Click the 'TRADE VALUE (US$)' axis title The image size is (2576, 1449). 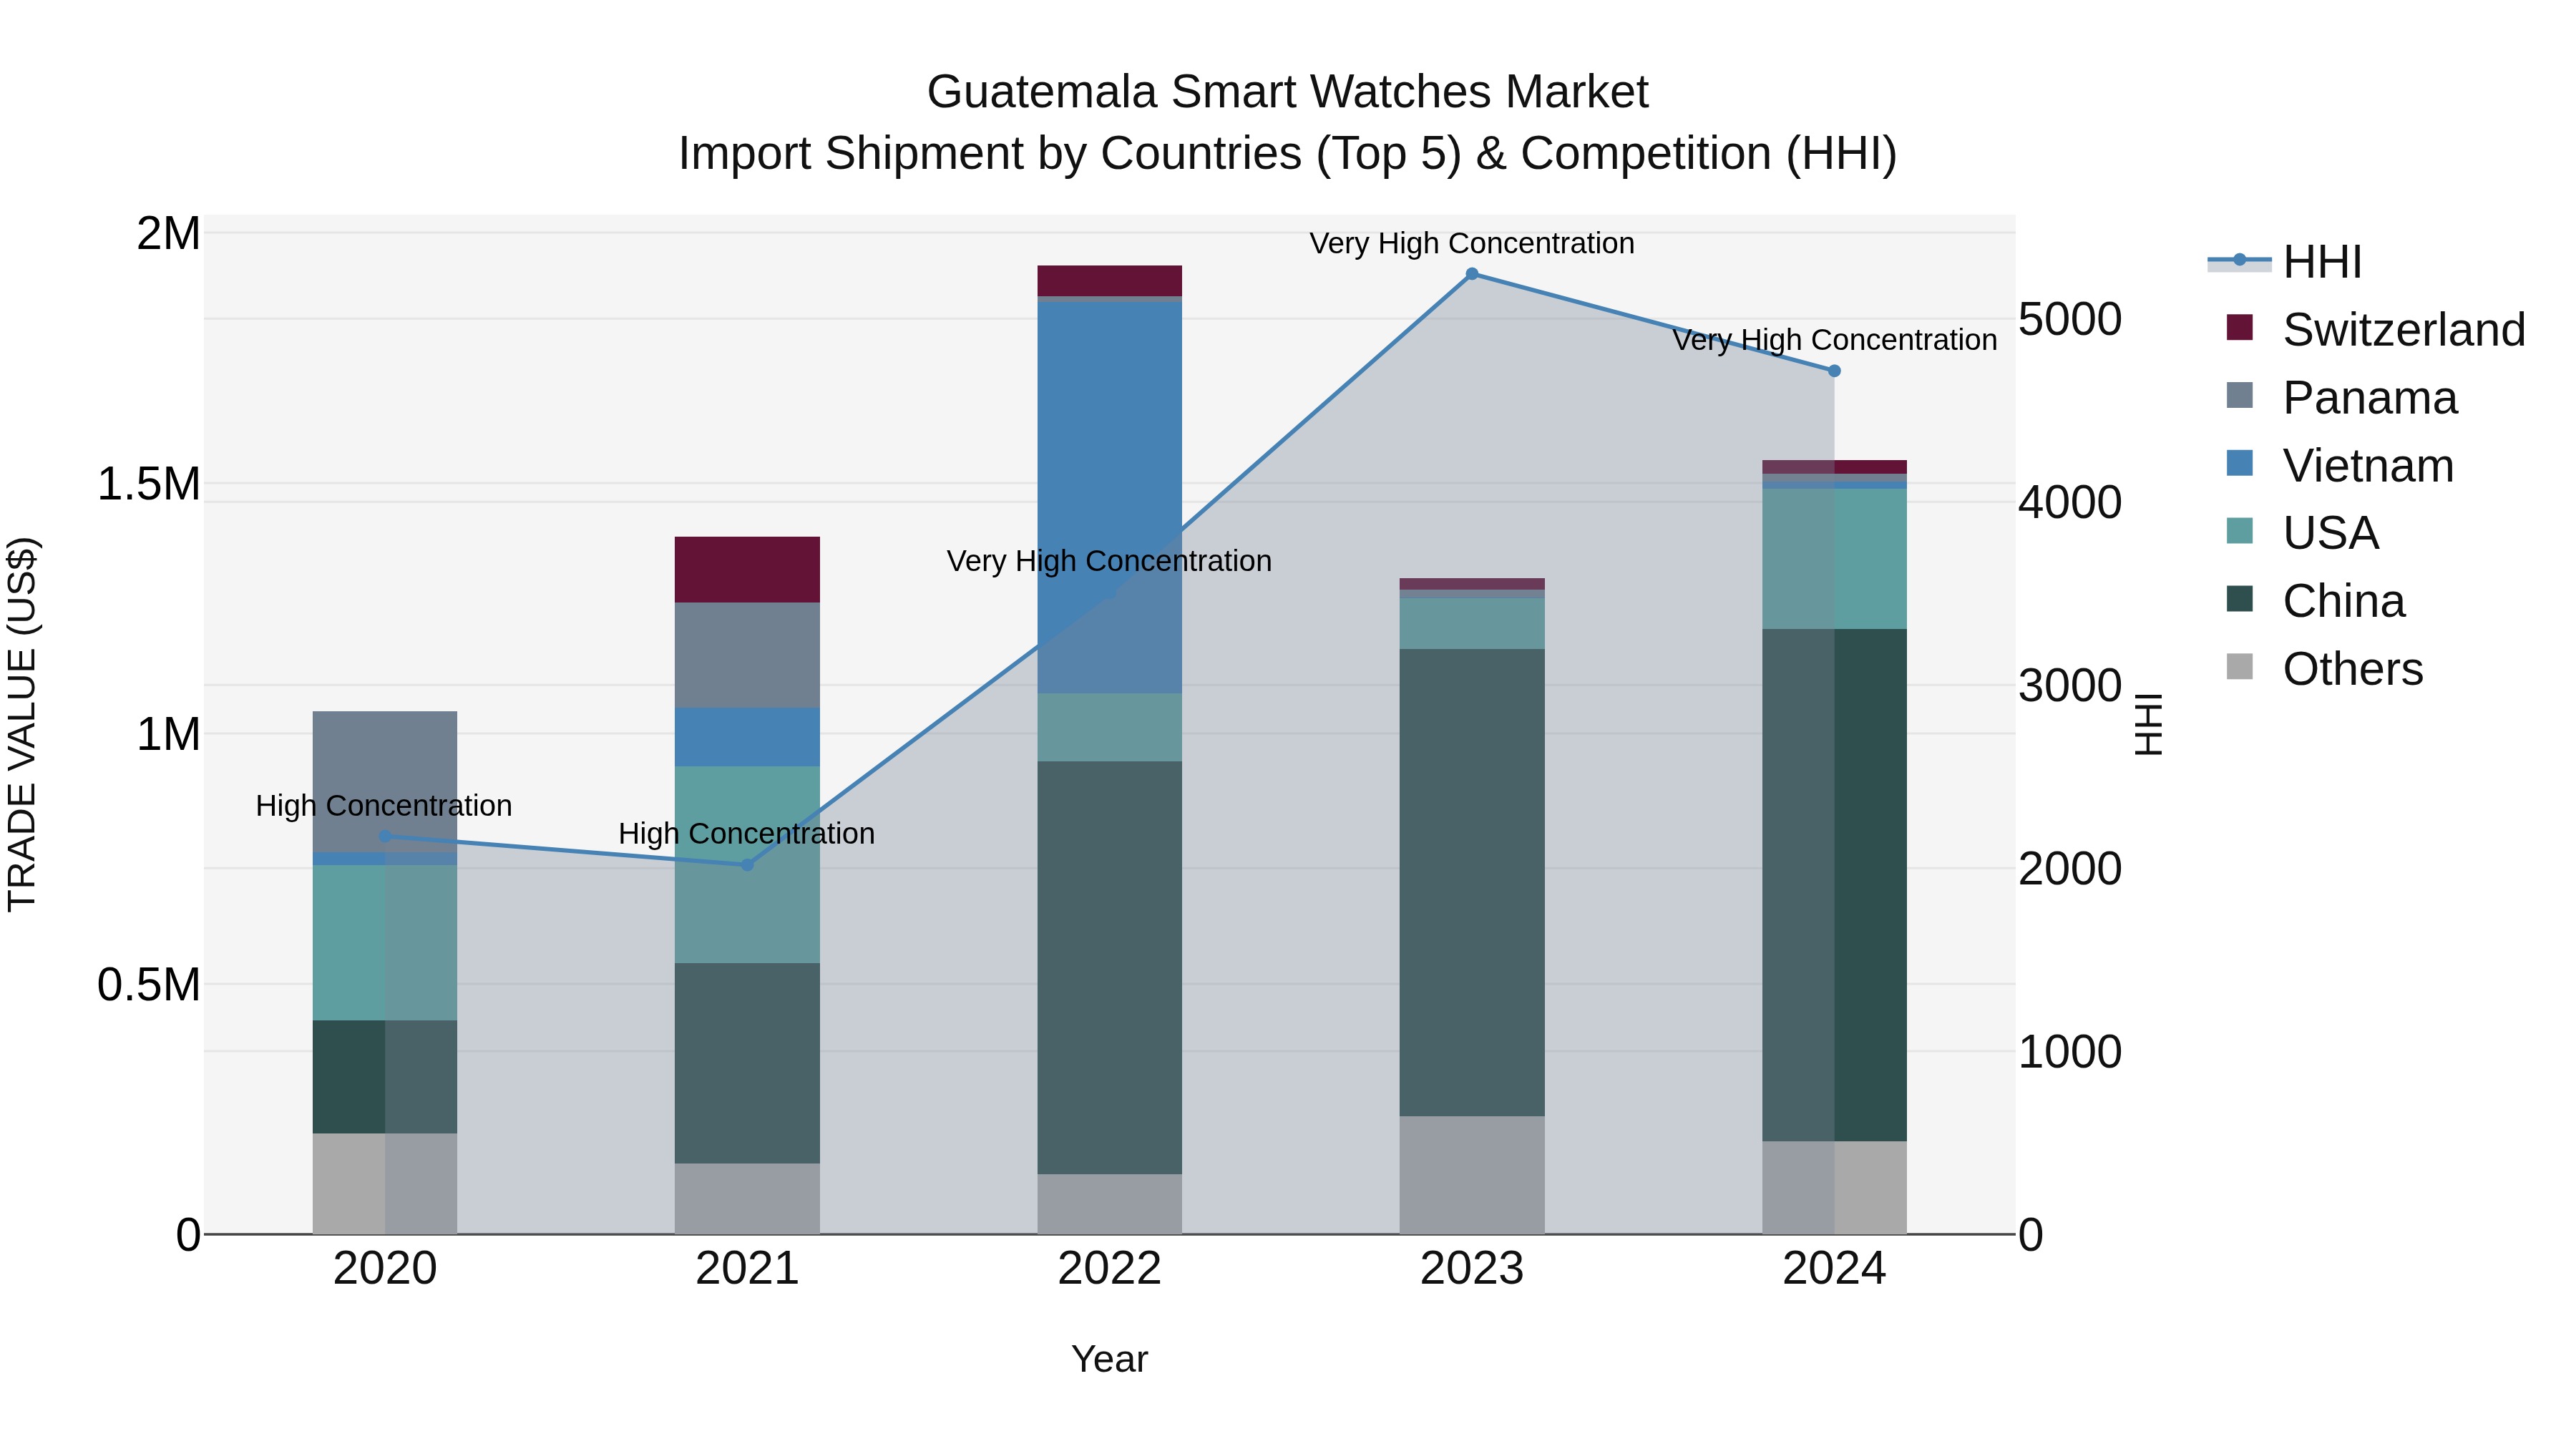click(x=23, y=724)
